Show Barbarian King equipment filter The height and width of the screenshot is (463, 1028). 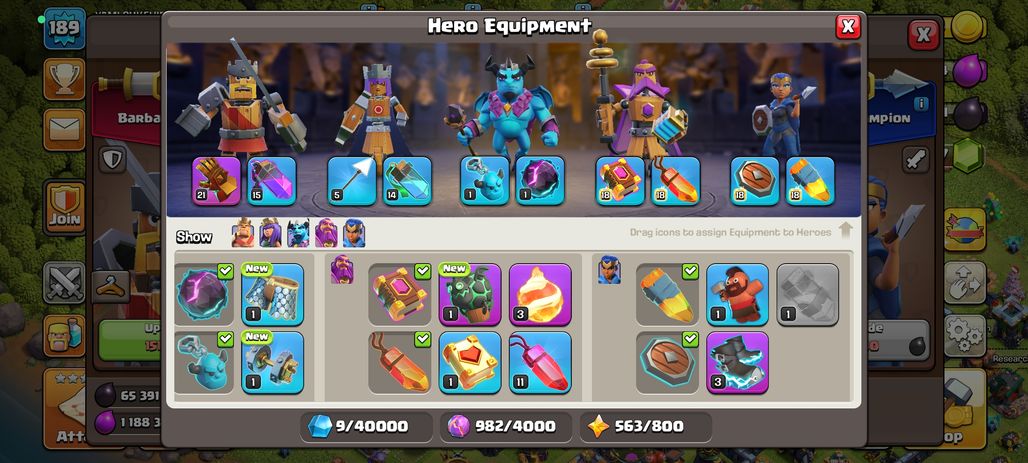tap(243, 233)
